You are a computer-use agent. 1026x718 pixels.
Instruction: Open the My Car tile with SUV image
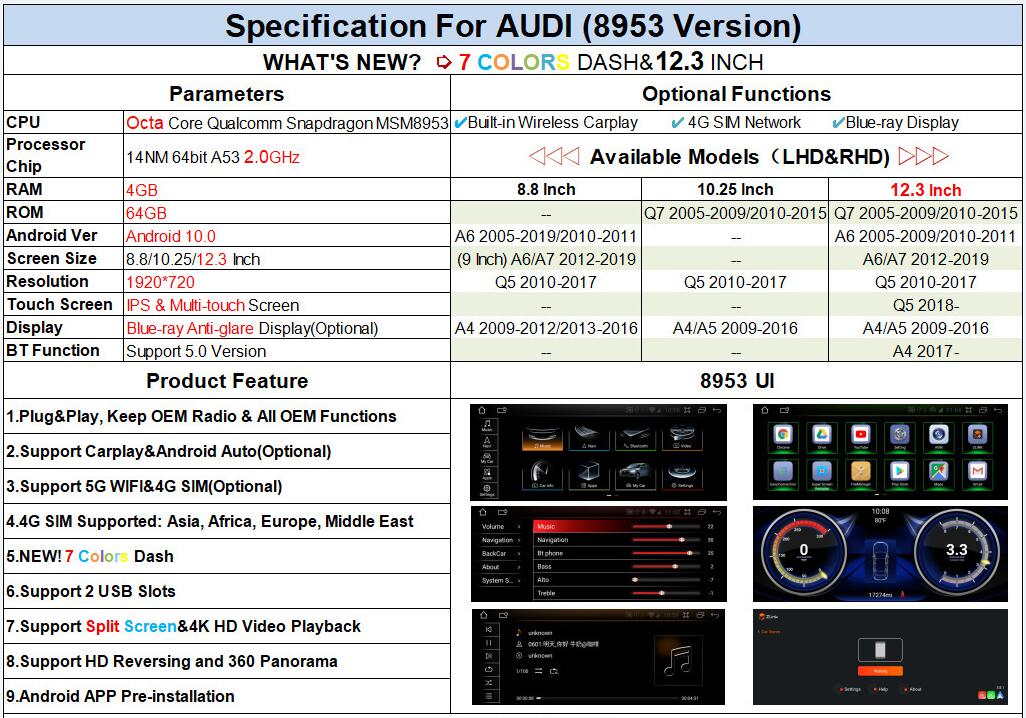(635, 475)
